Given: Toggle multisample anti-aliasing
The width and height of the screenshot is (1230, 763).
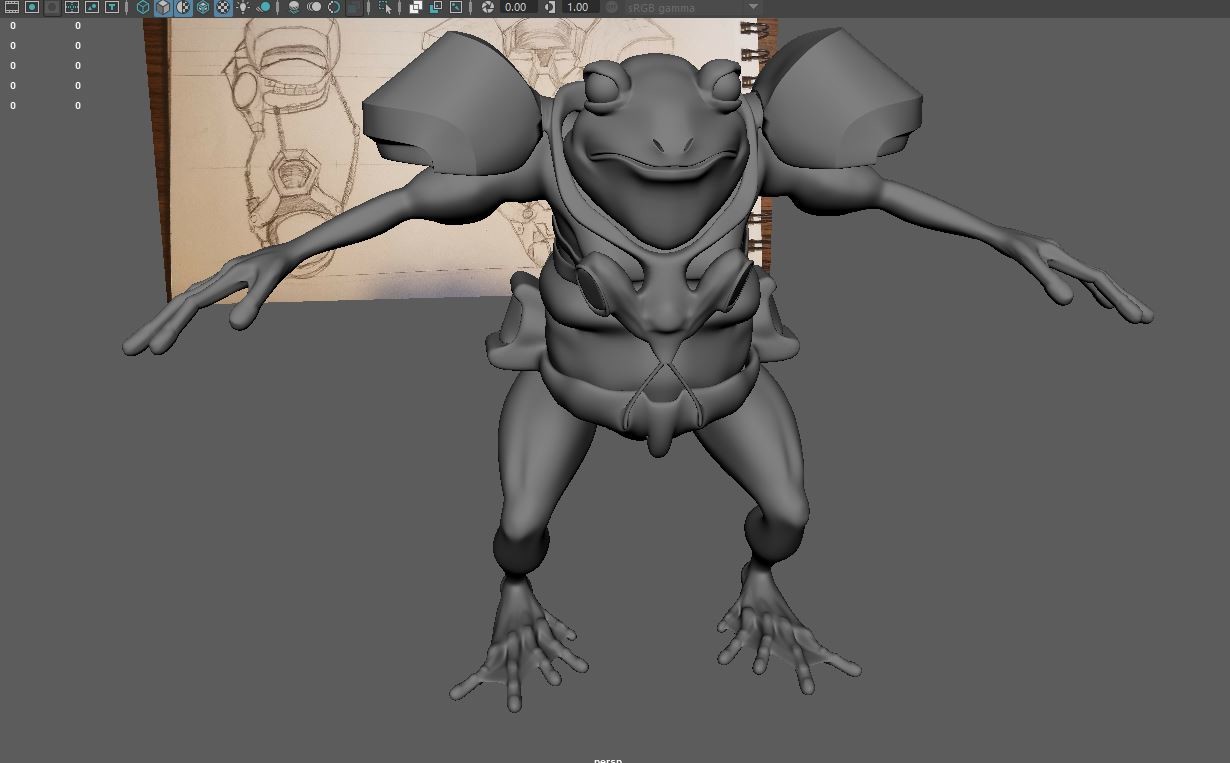Looking at the screenshot, I should (x=333, y=8).
